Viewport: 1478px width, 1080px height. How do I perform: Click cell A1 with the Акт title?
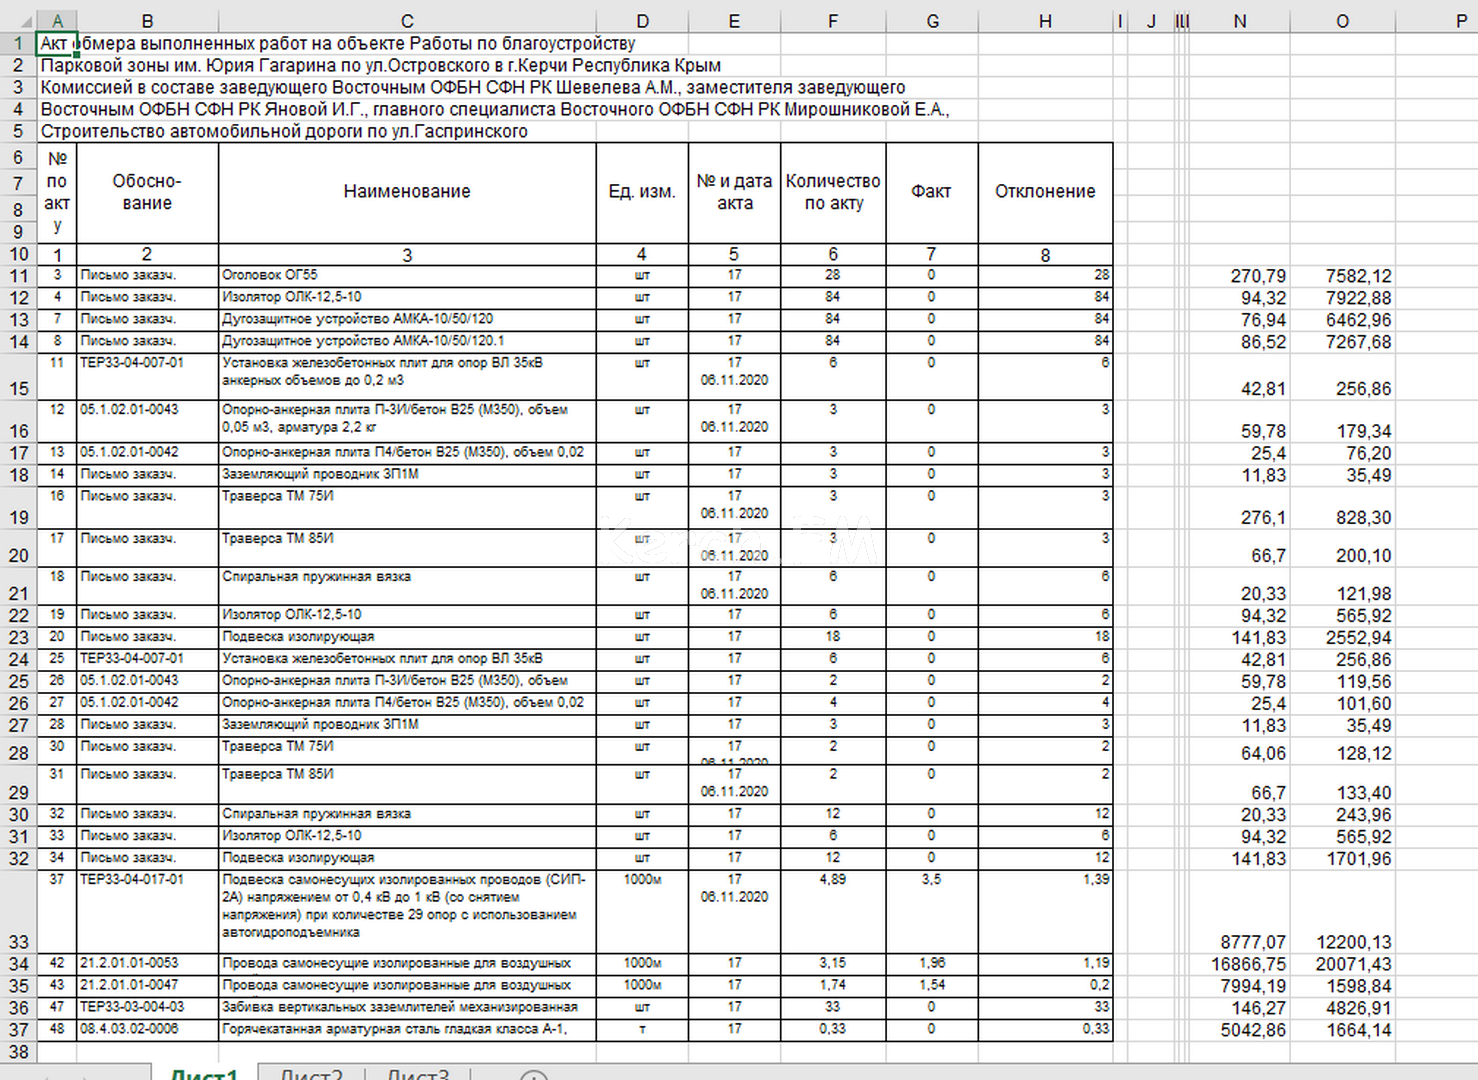(57, 44)
